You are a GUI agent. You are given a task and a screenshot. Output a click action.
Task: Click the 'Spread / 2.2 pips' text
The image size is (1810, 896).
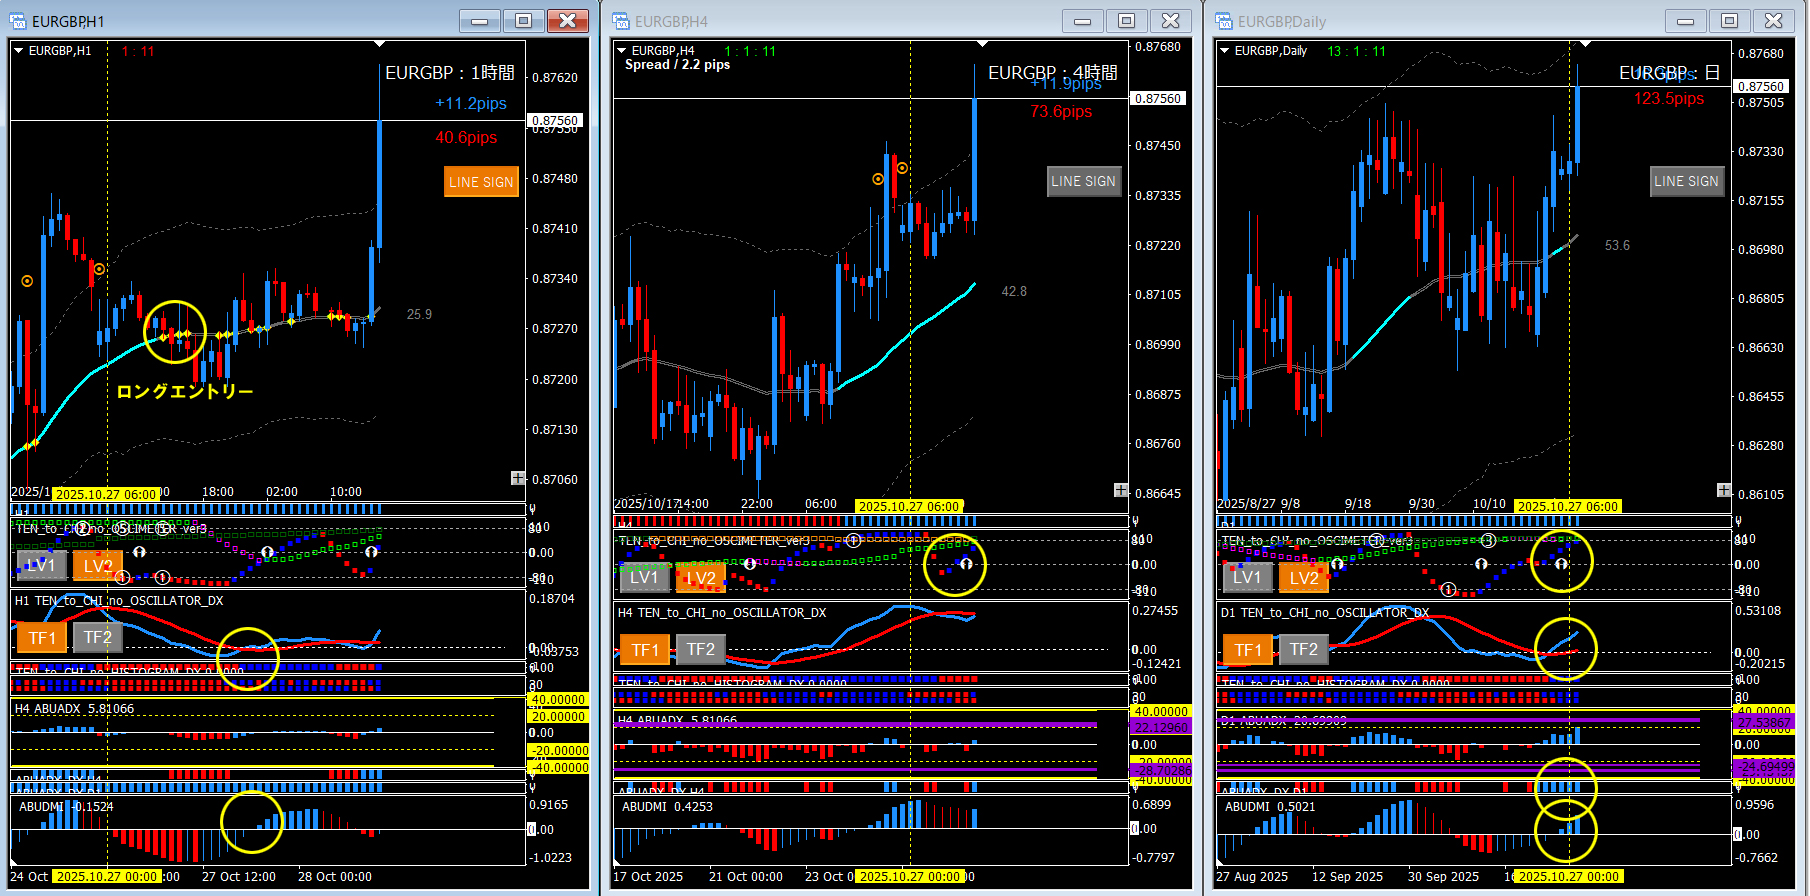[677, 65]
